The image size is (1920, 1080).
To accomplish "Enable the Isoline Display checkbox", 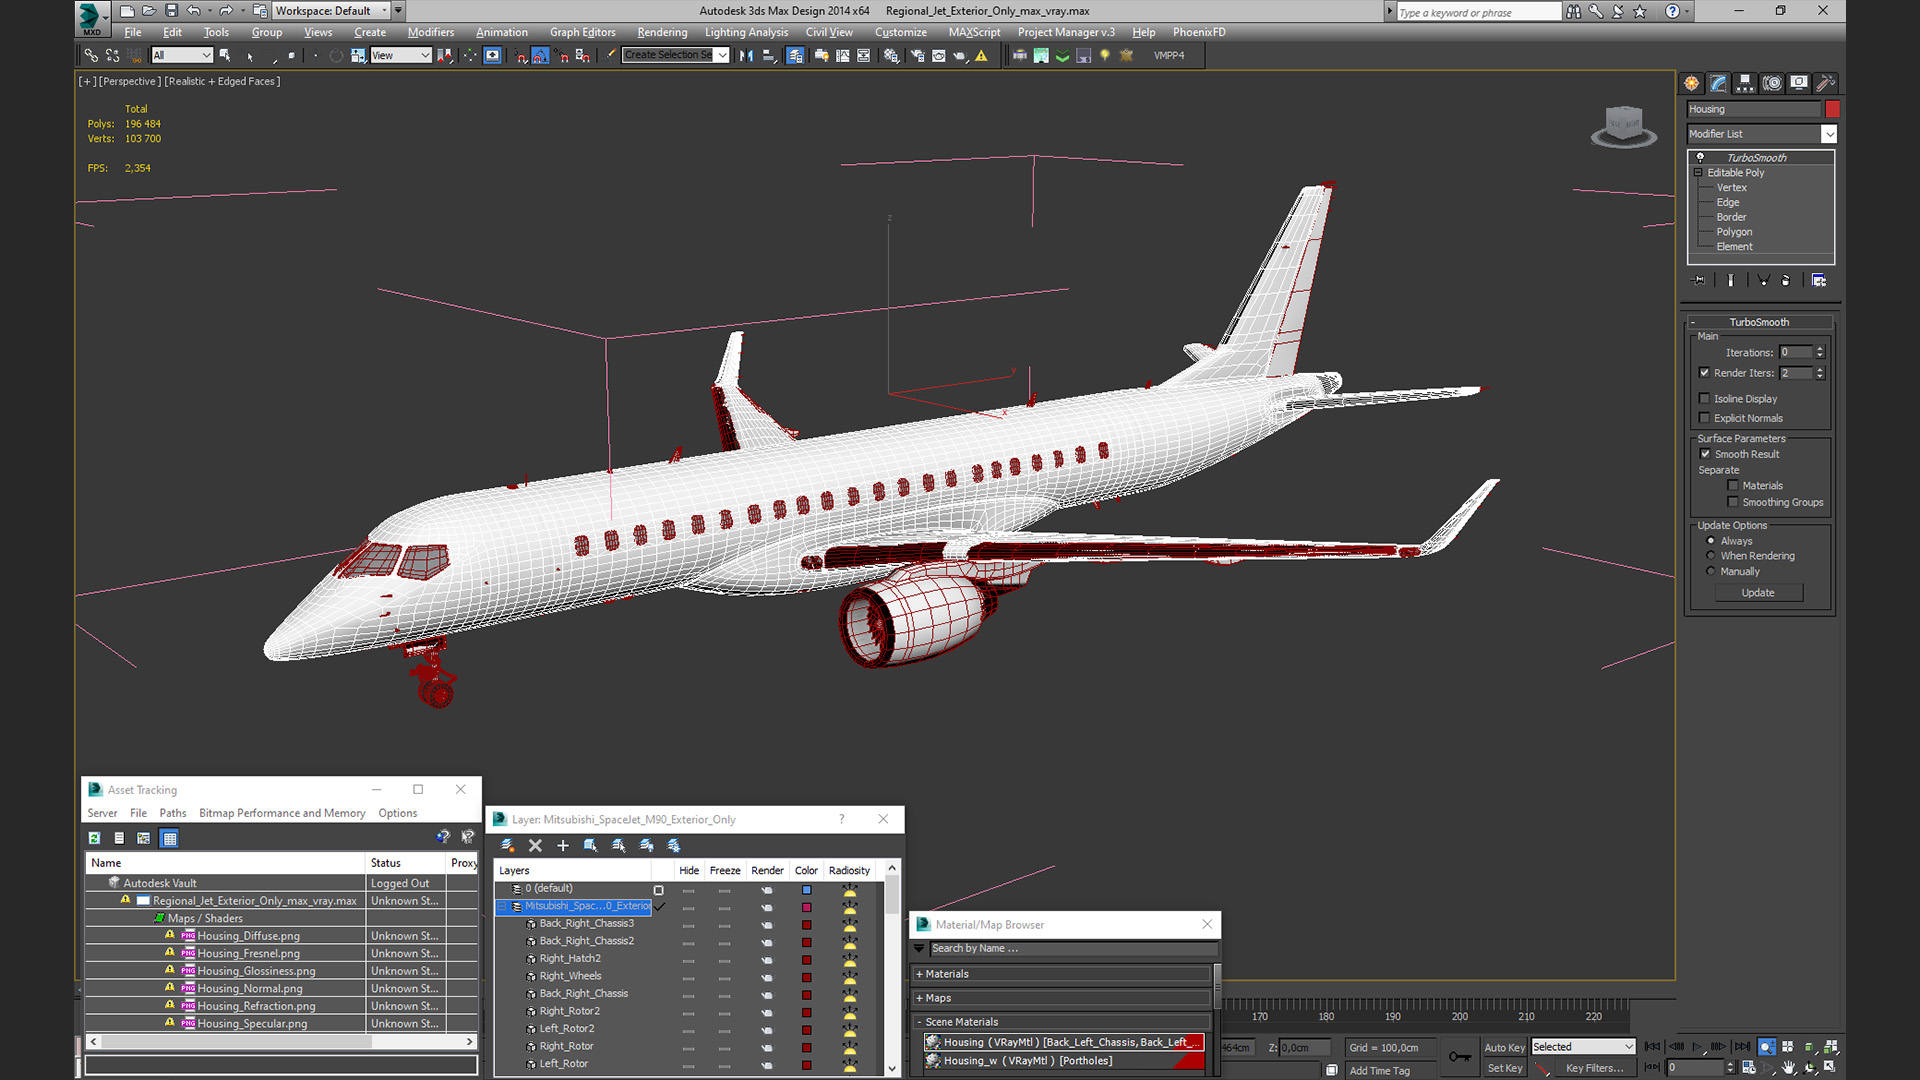I will coord(1705,398).
